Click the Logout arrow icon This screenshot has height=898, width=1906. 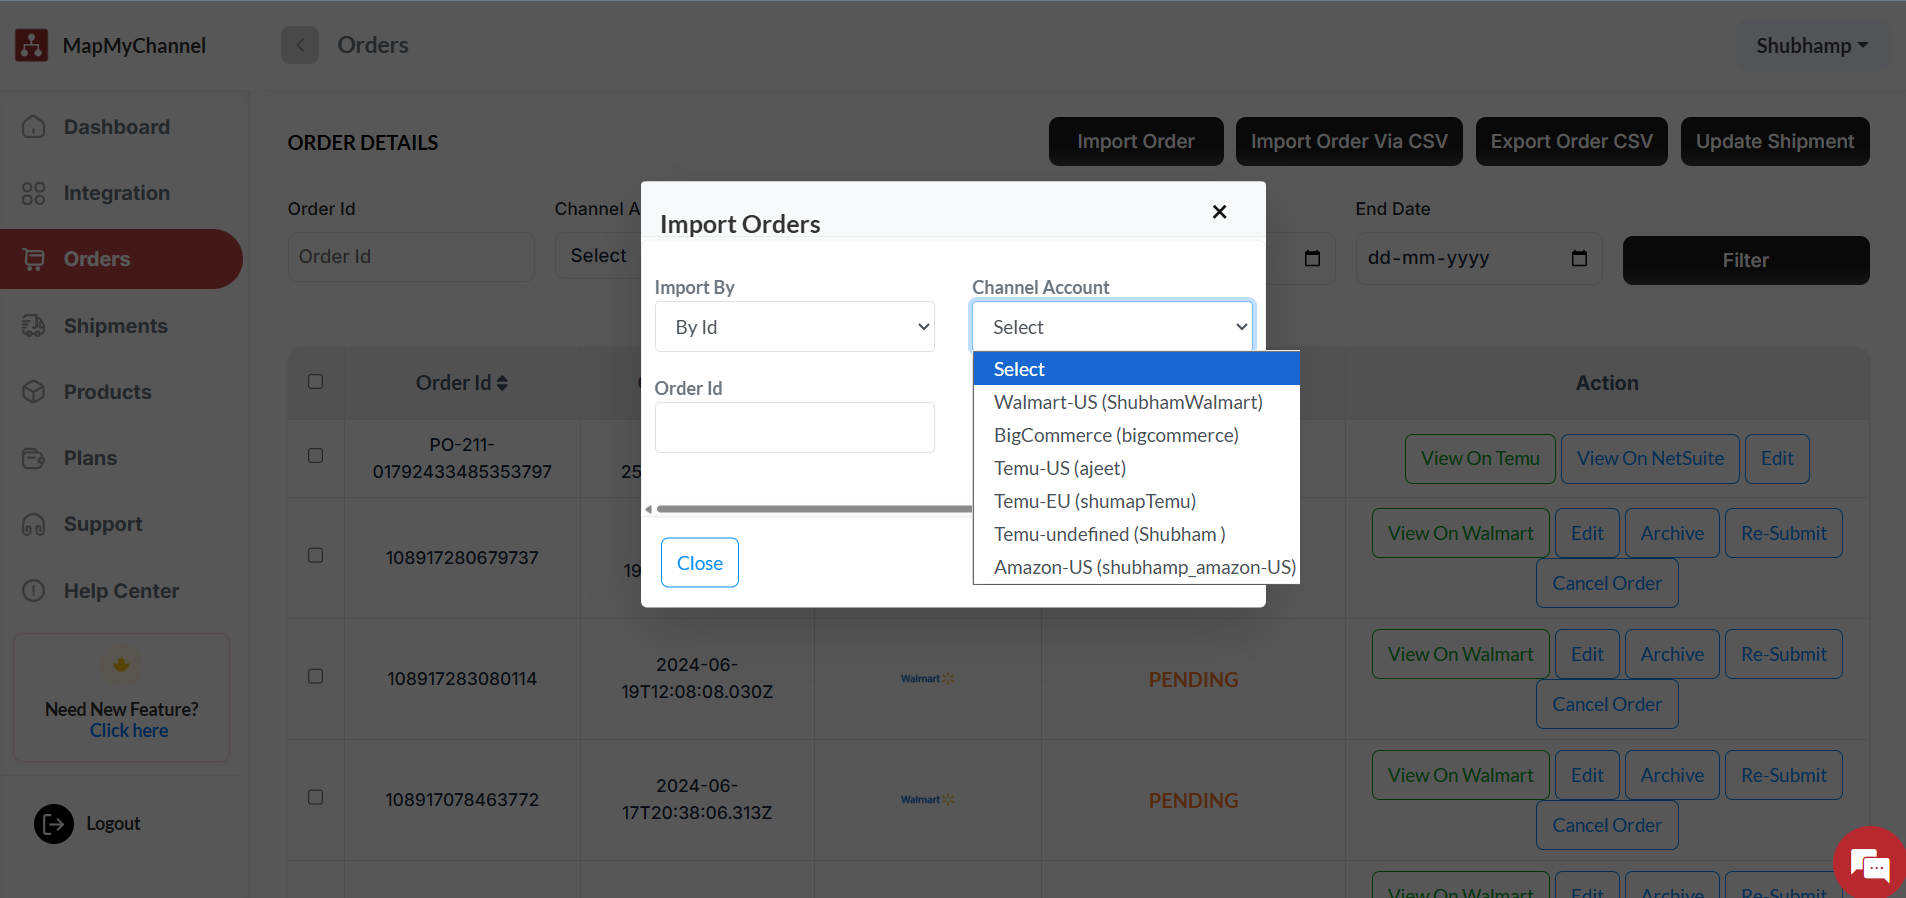click(54, 824)
